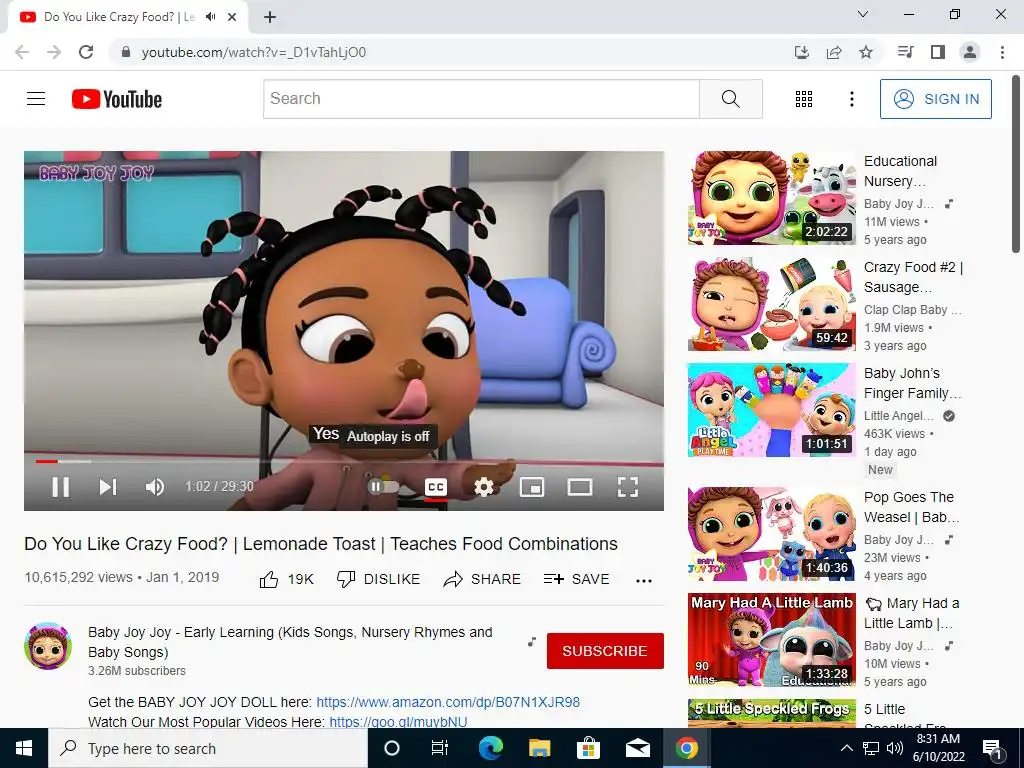The image size is (1024, 768).
Task: Click the SHARE button
Action: pos(482,579)
